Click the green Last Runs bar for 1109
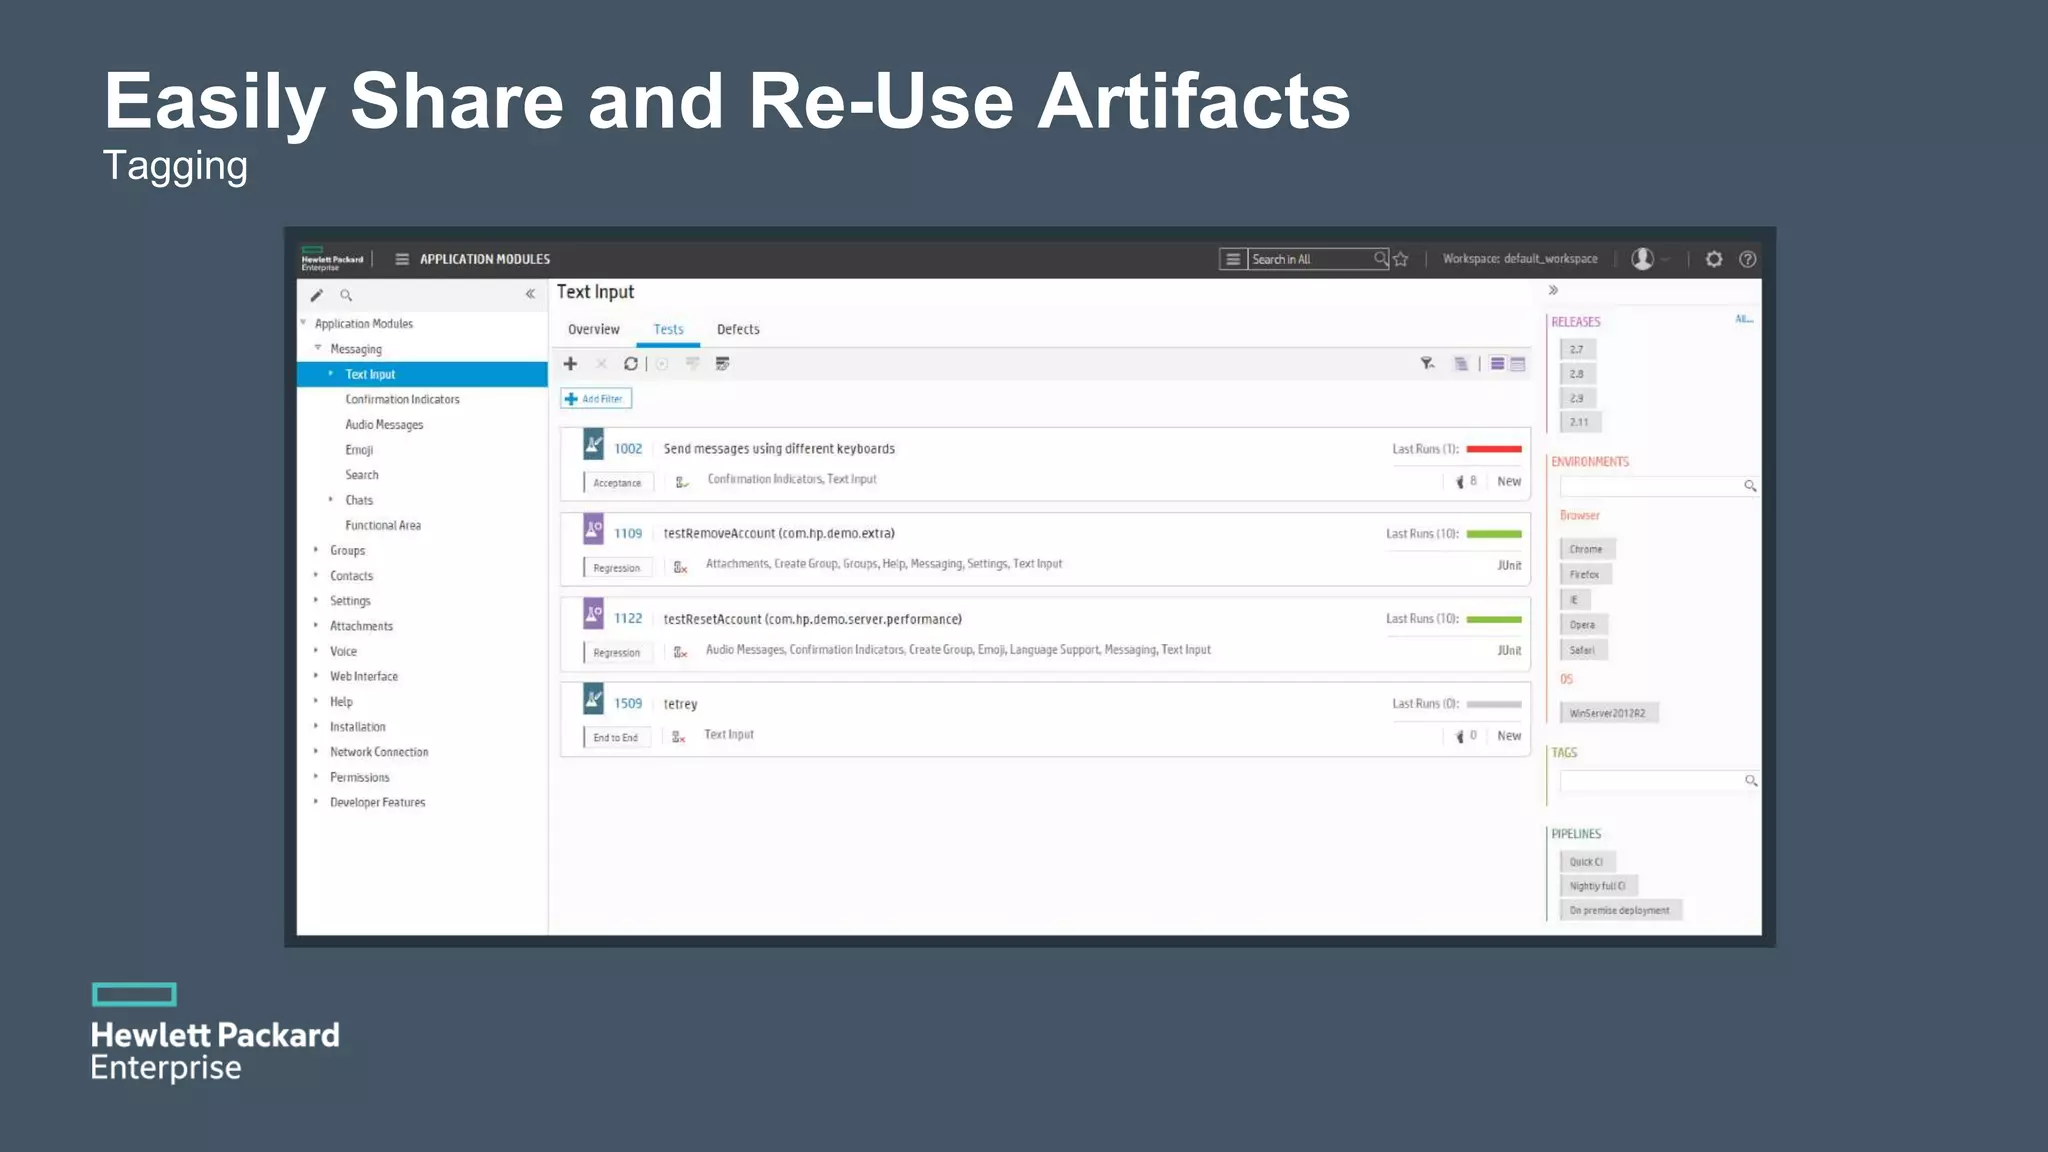The height and width of the screenshot is (1152, 2048). pyautogui.click(x=1494, y=534)
